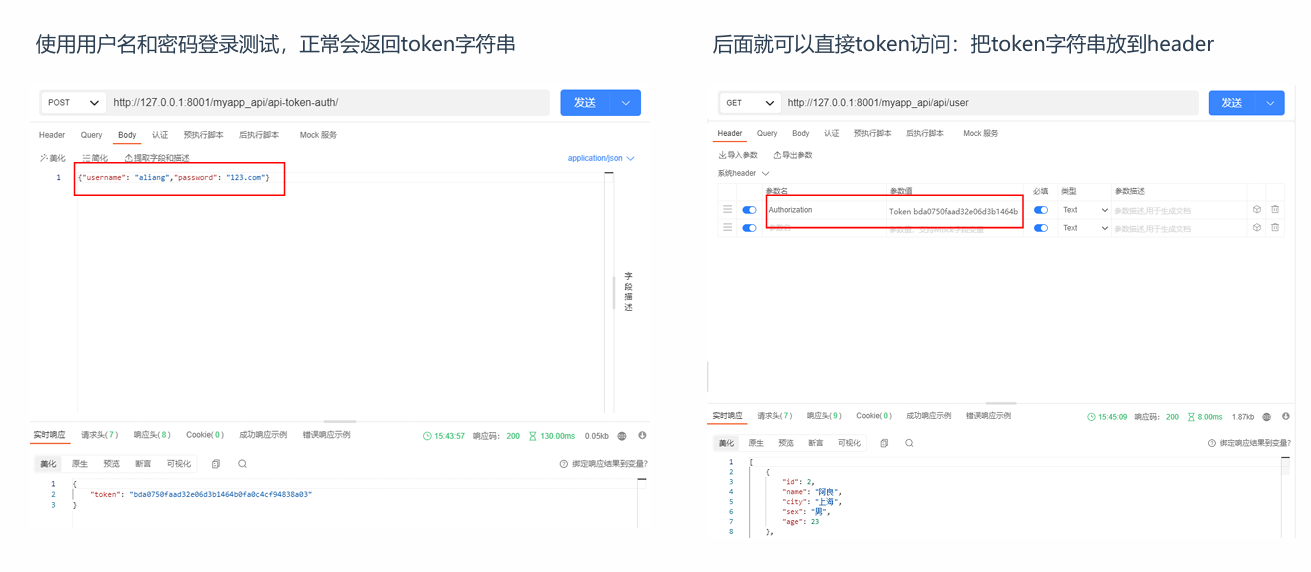Disable the Authorization header enable toggle
This screenshot has height=572, width=1311.
pyautogui.click(x=749, y=210)
